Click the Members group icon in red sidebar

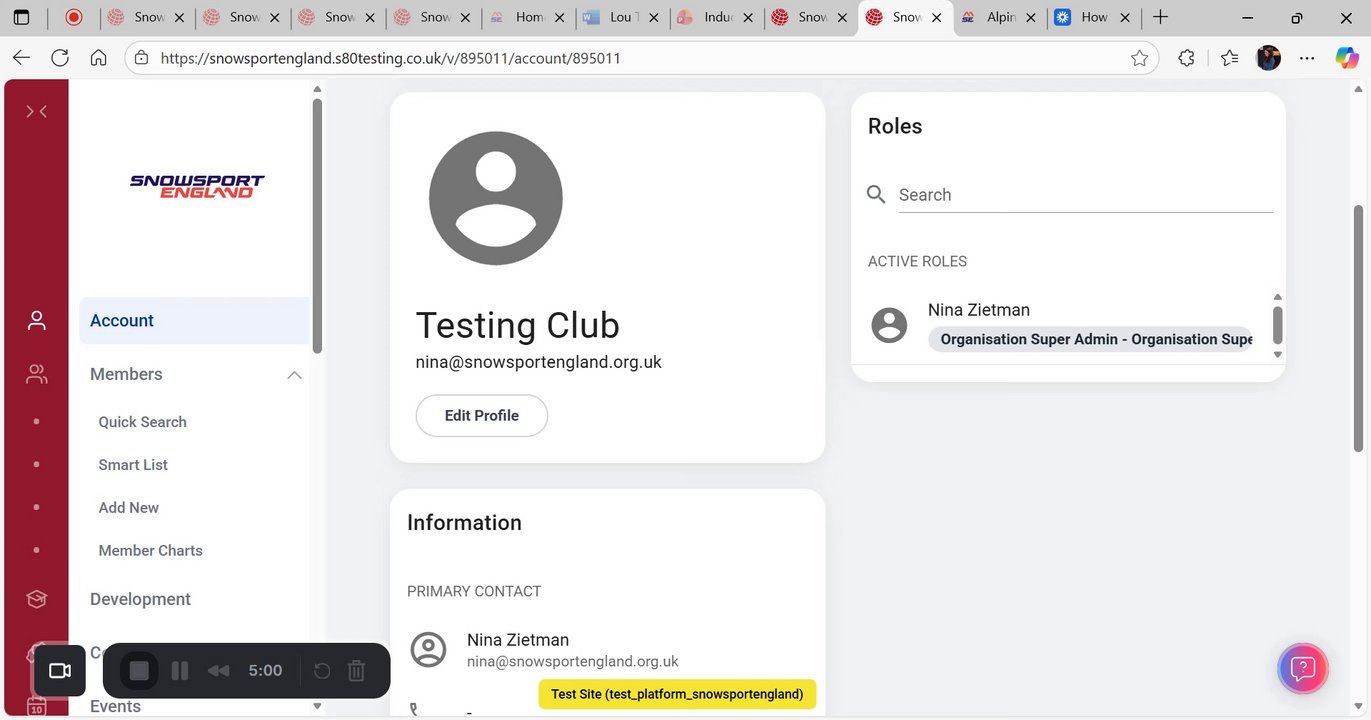(37, 374)
